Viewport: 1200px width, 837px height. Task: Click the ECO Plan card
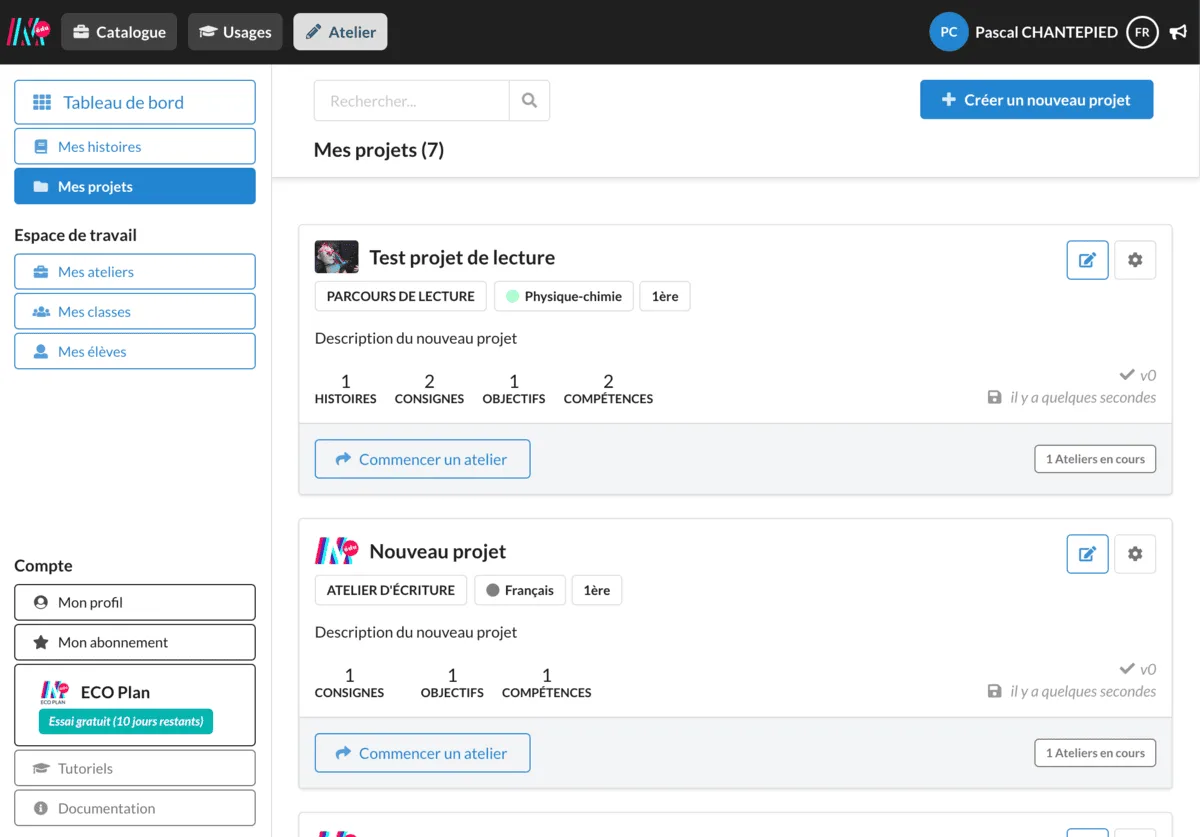tap(135, 705)
